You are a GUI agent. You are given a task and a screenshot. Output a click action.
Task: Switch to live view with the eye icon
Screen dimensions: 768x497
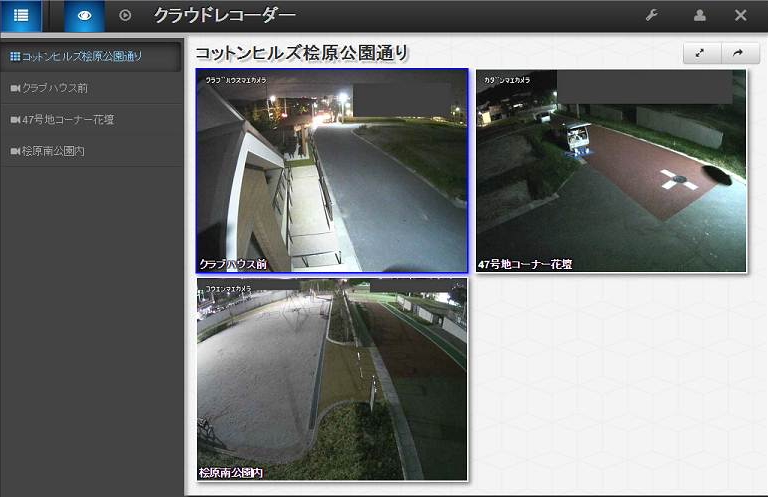85,16
